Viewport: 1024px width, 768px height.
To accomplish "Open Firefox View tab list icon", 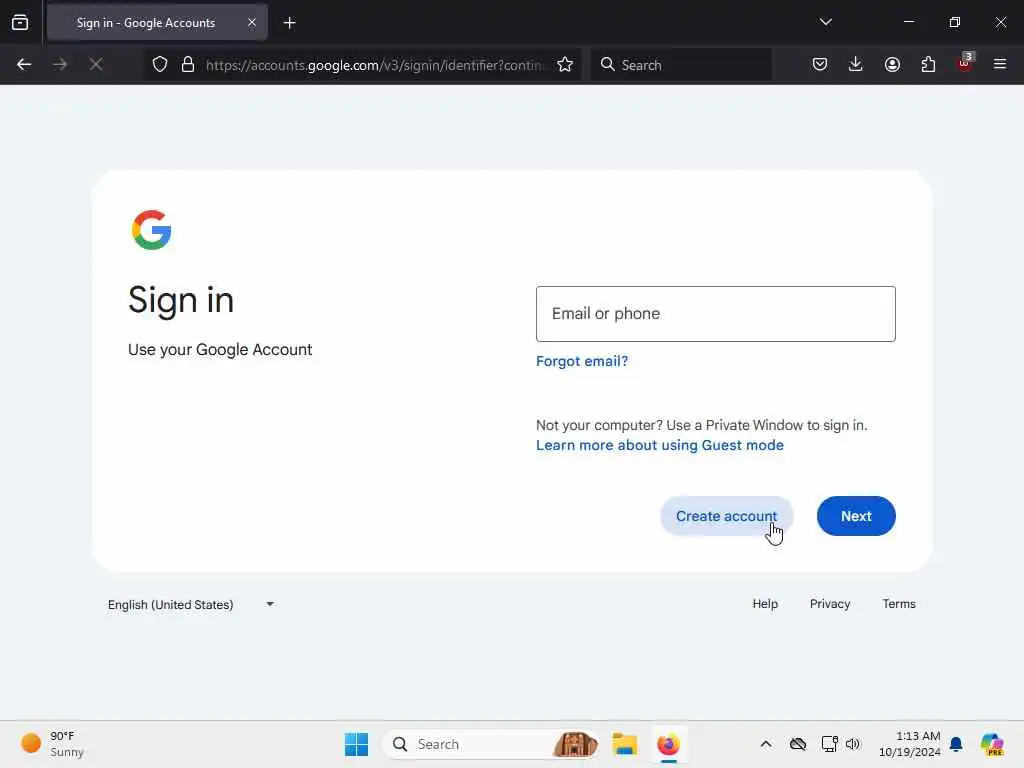I will point(20,23).
